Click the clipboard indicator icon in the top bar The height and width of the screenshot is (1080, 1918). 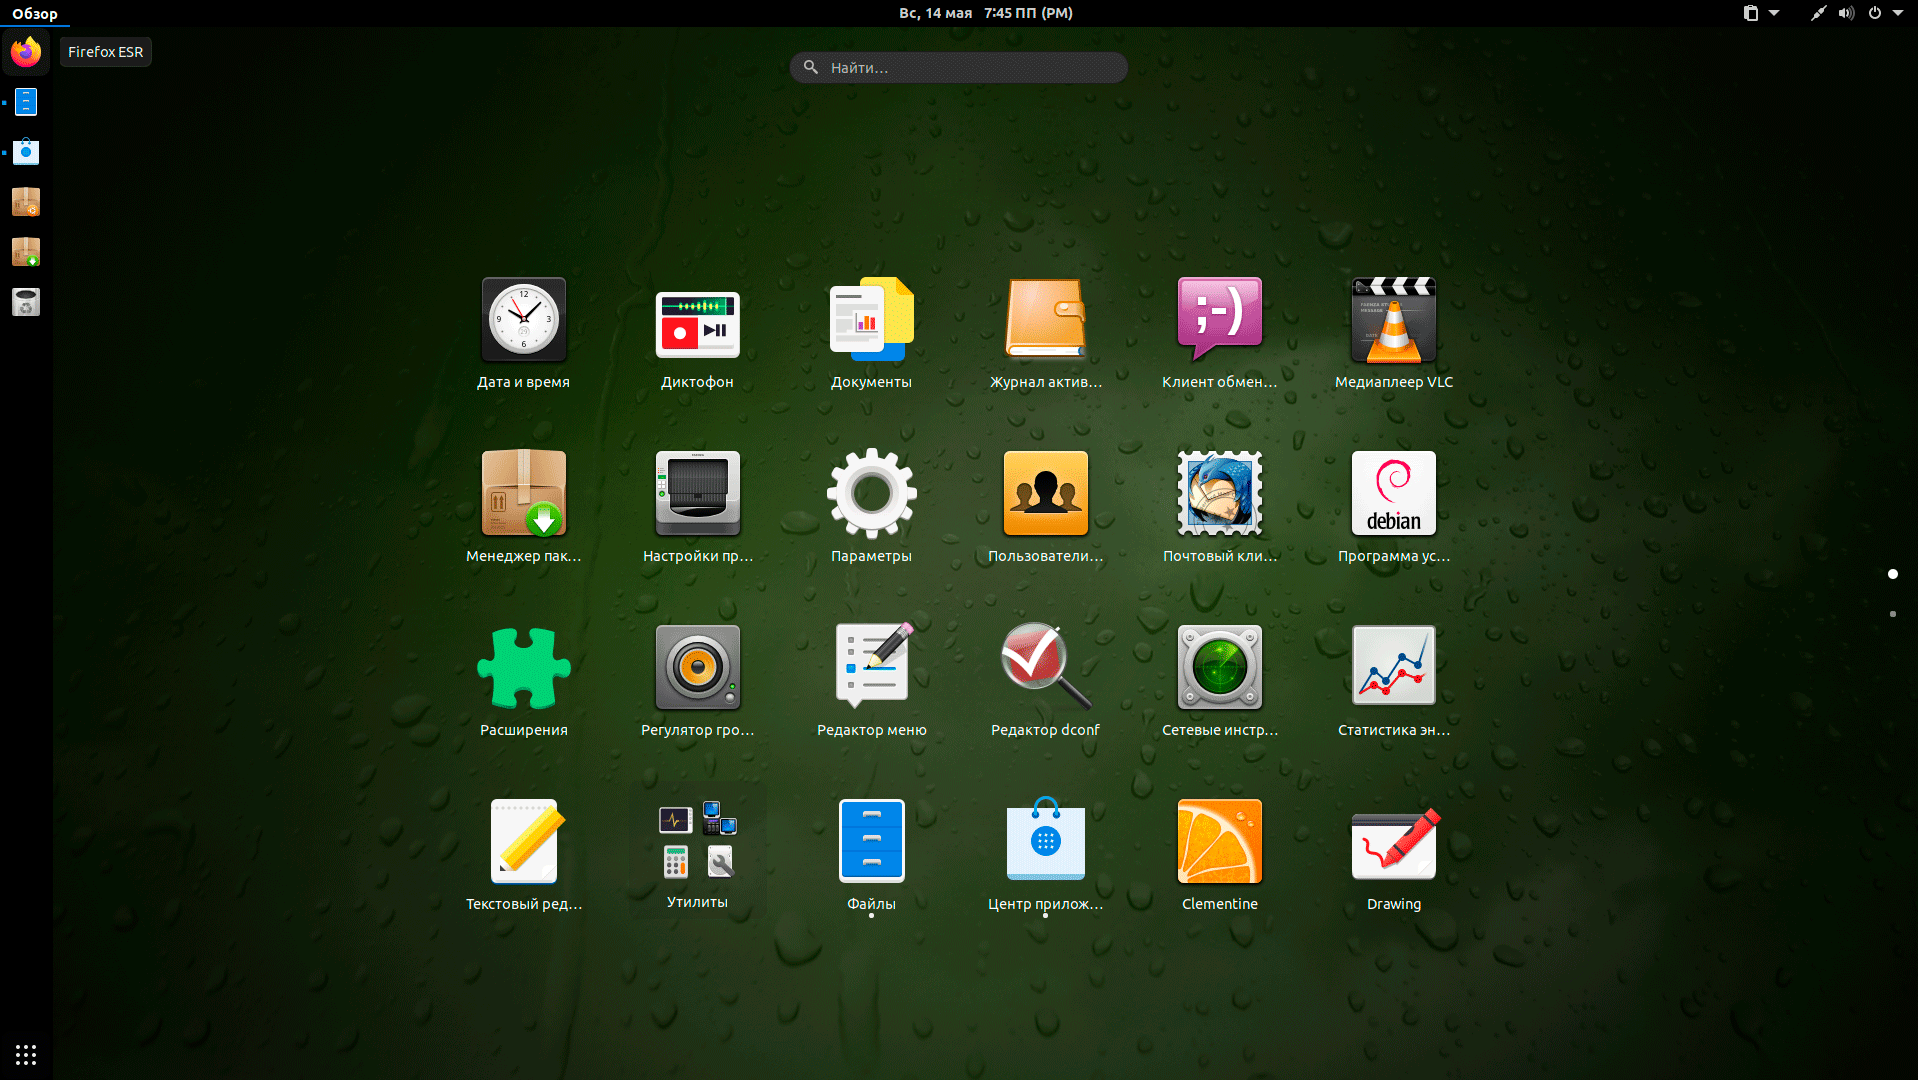[1751, 13]
